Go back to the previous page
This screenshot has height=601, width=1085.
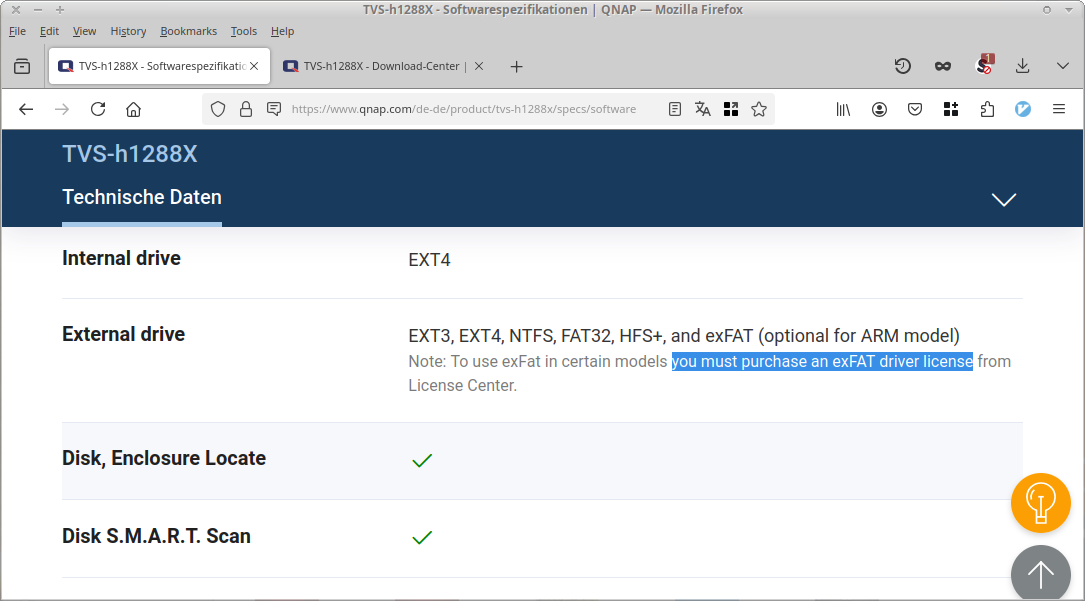(x=26, y=109)
